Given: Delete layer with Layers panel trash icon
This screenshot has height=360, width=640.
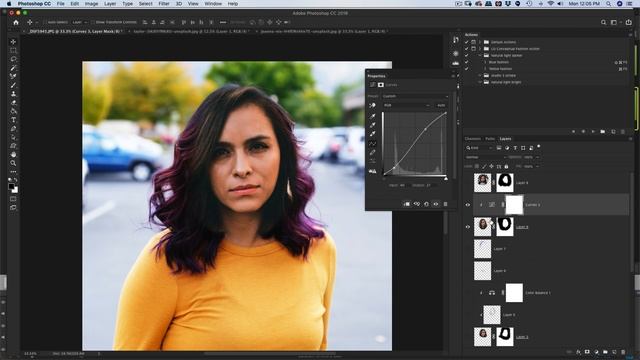Looking at the screenshot, I should (x=623, y=352).
